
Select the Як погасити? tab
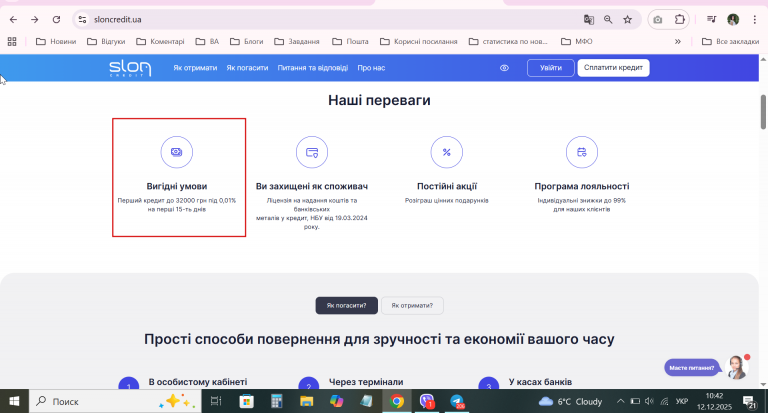coord(347,305)
